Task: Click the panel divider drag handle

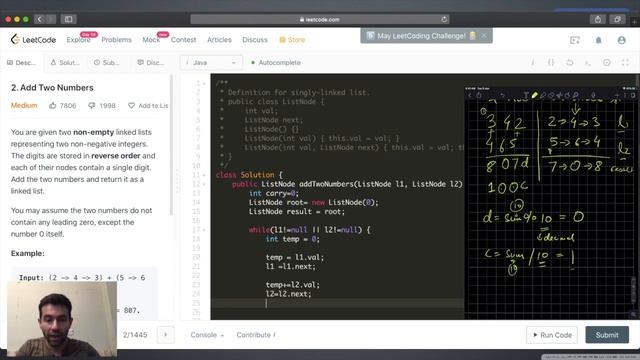Action: [x=177, y=181]
